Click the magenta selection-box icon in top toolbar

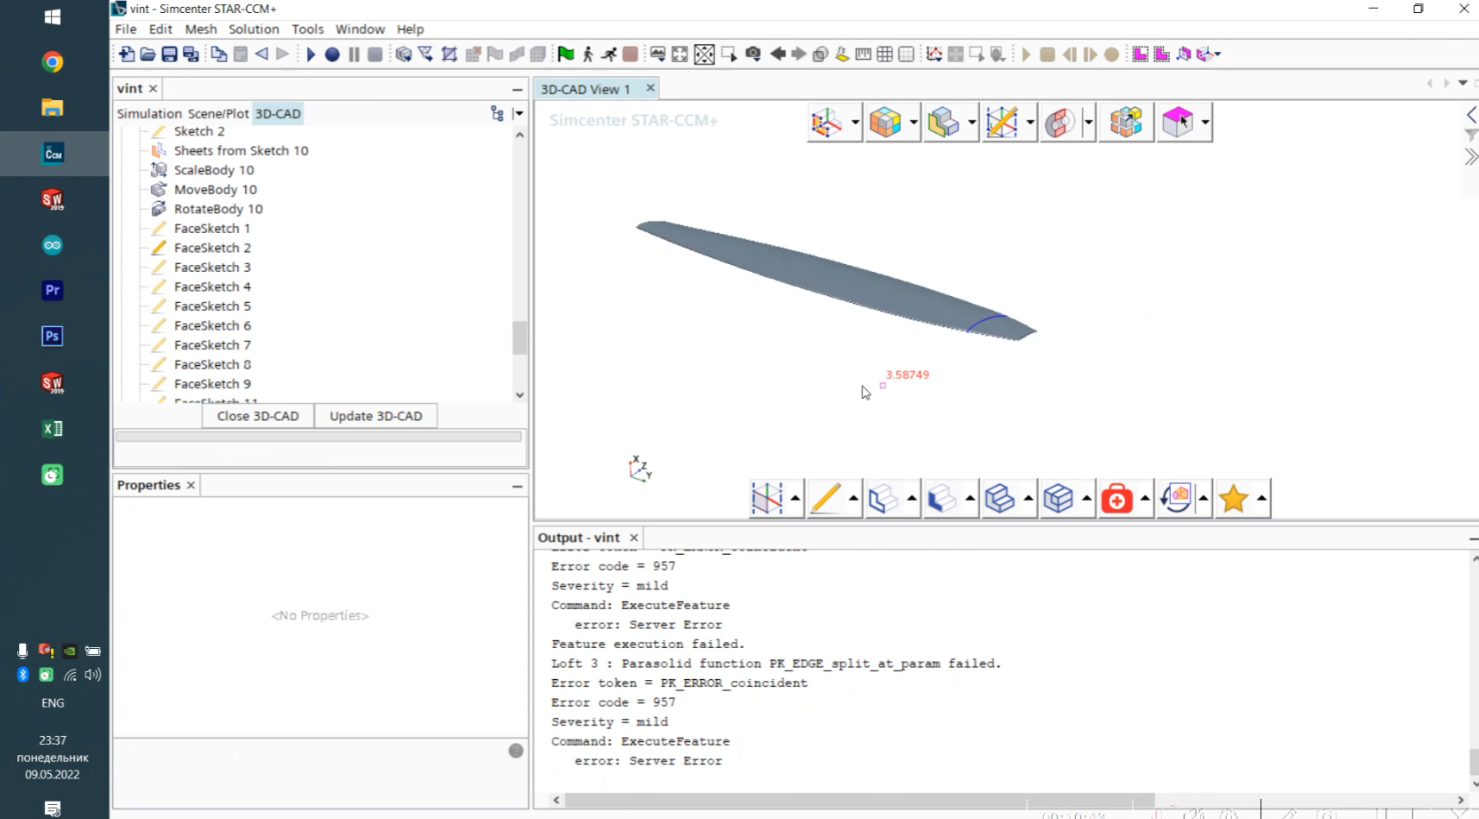(x=1140, y=54)
